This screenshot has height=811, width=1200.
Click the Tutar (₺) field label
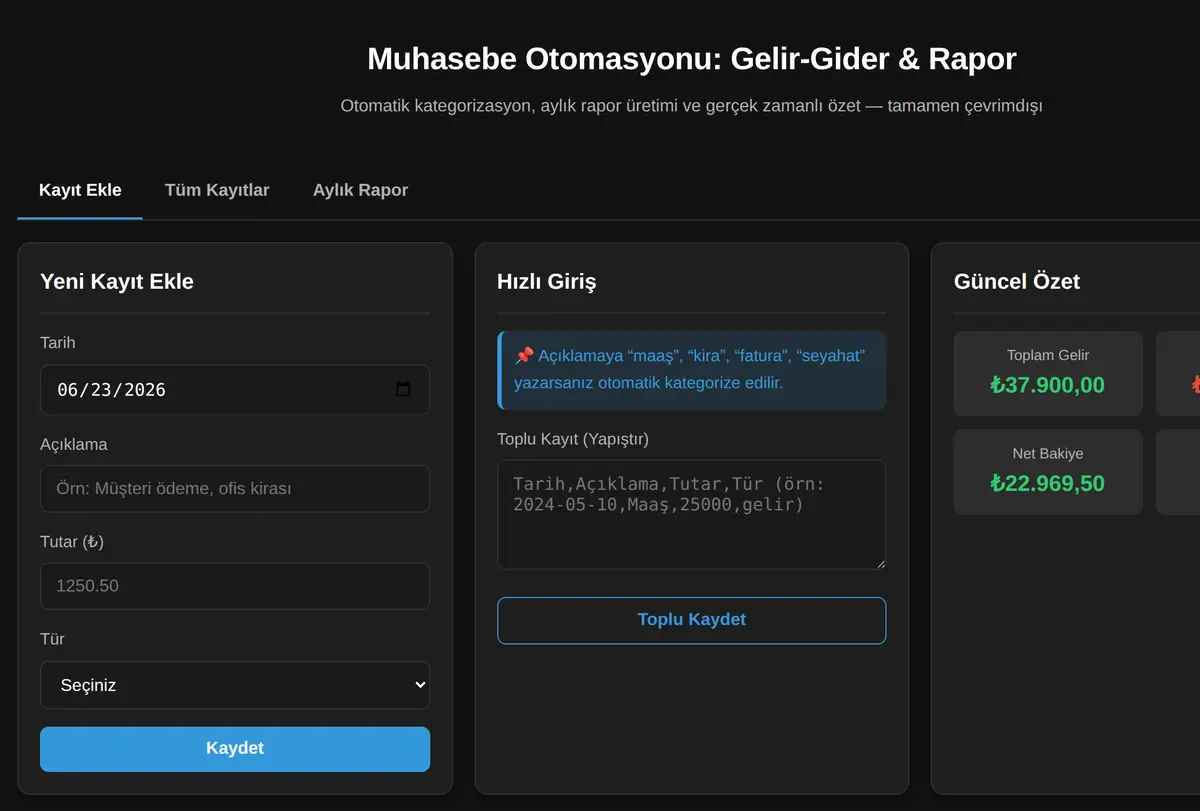click(72, 541)
